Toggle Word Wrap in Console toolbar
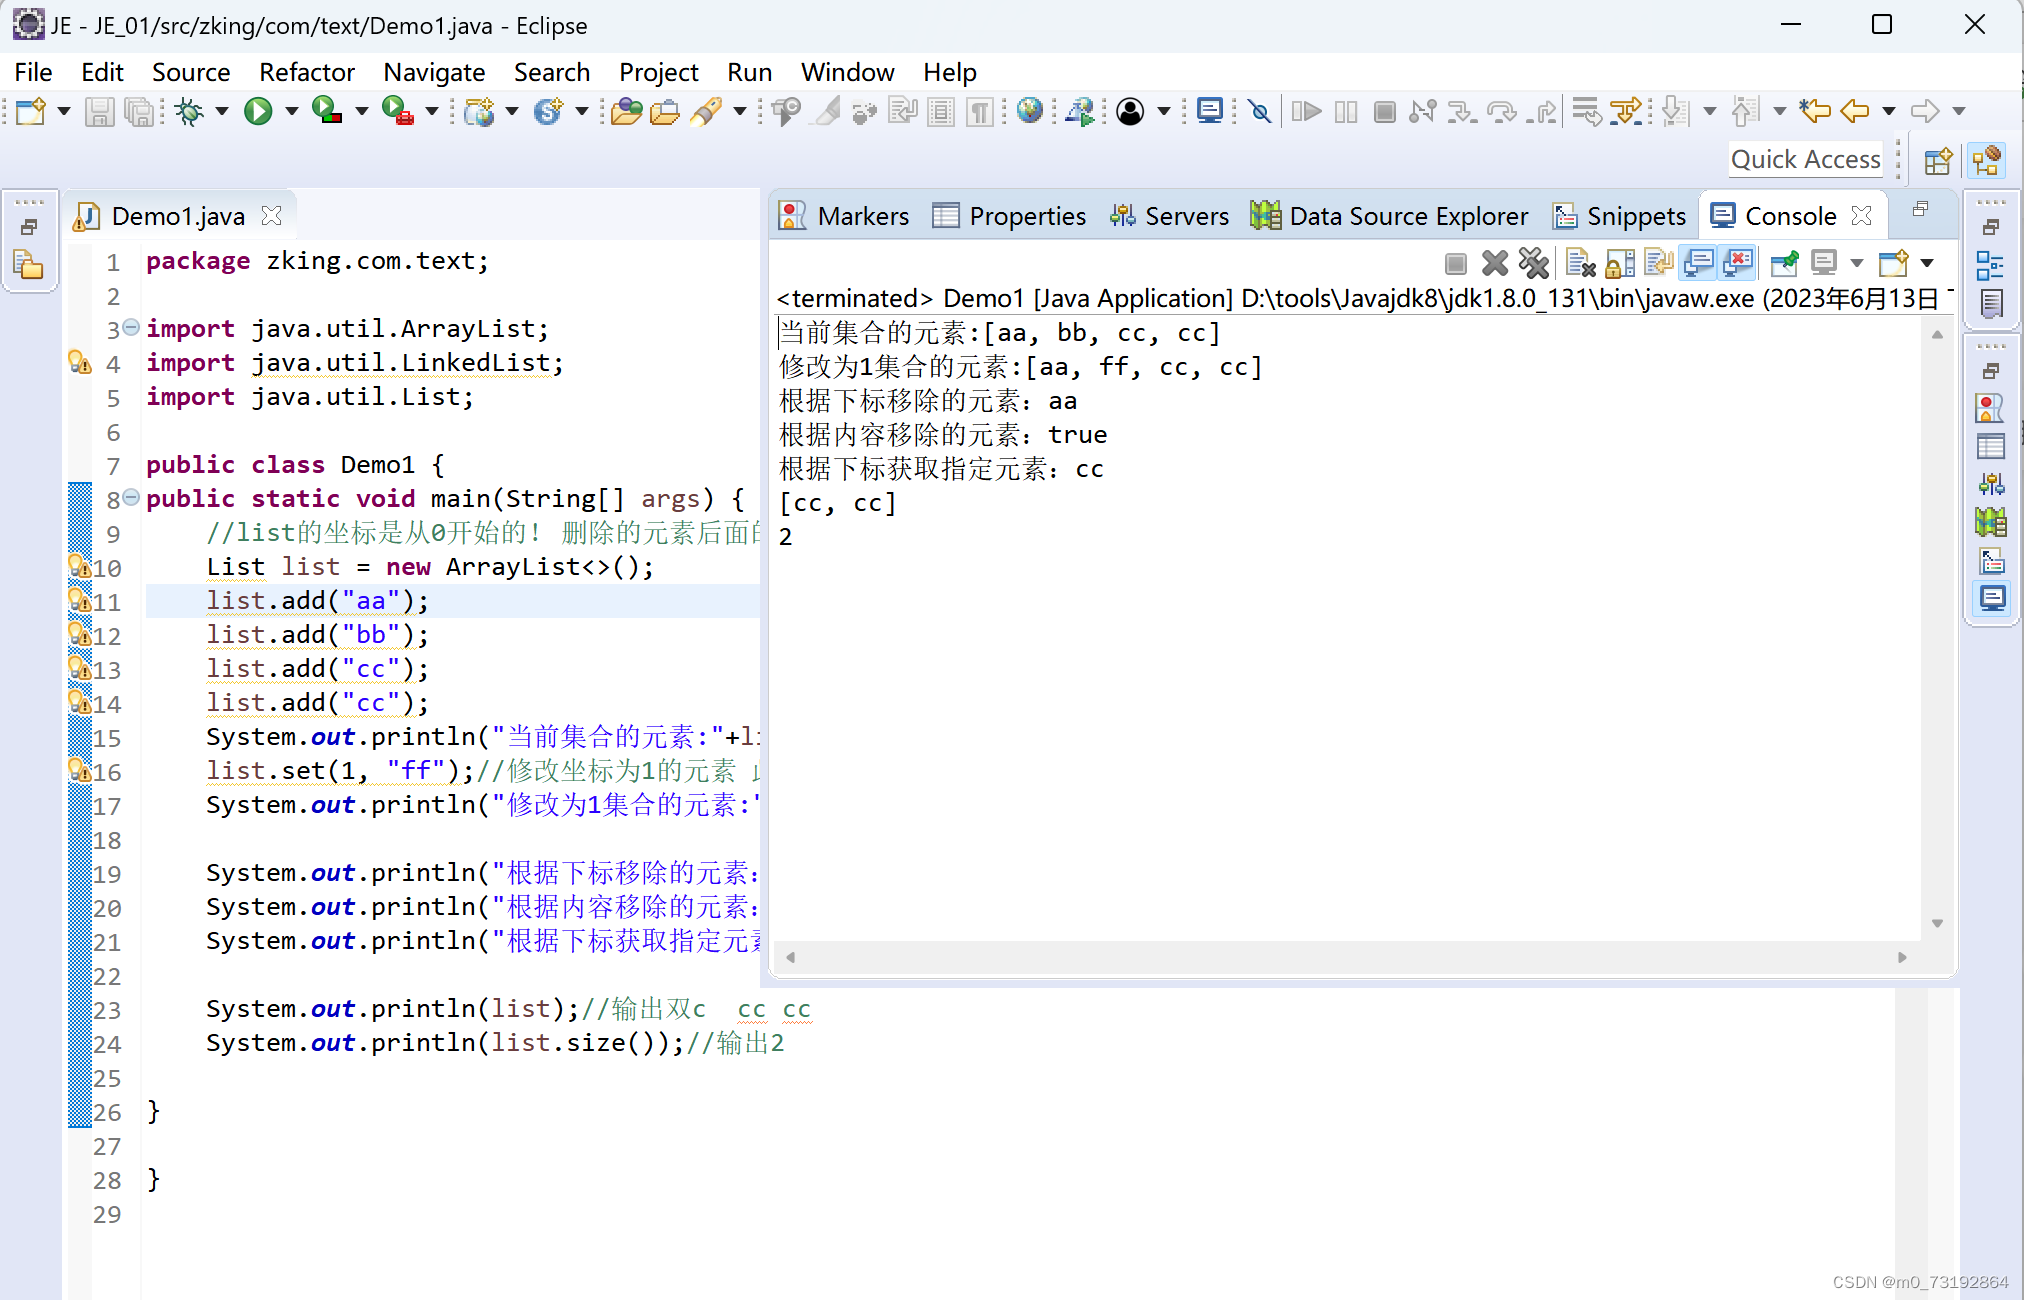Screen dimensions: 2024x1300 [1658, 263]
